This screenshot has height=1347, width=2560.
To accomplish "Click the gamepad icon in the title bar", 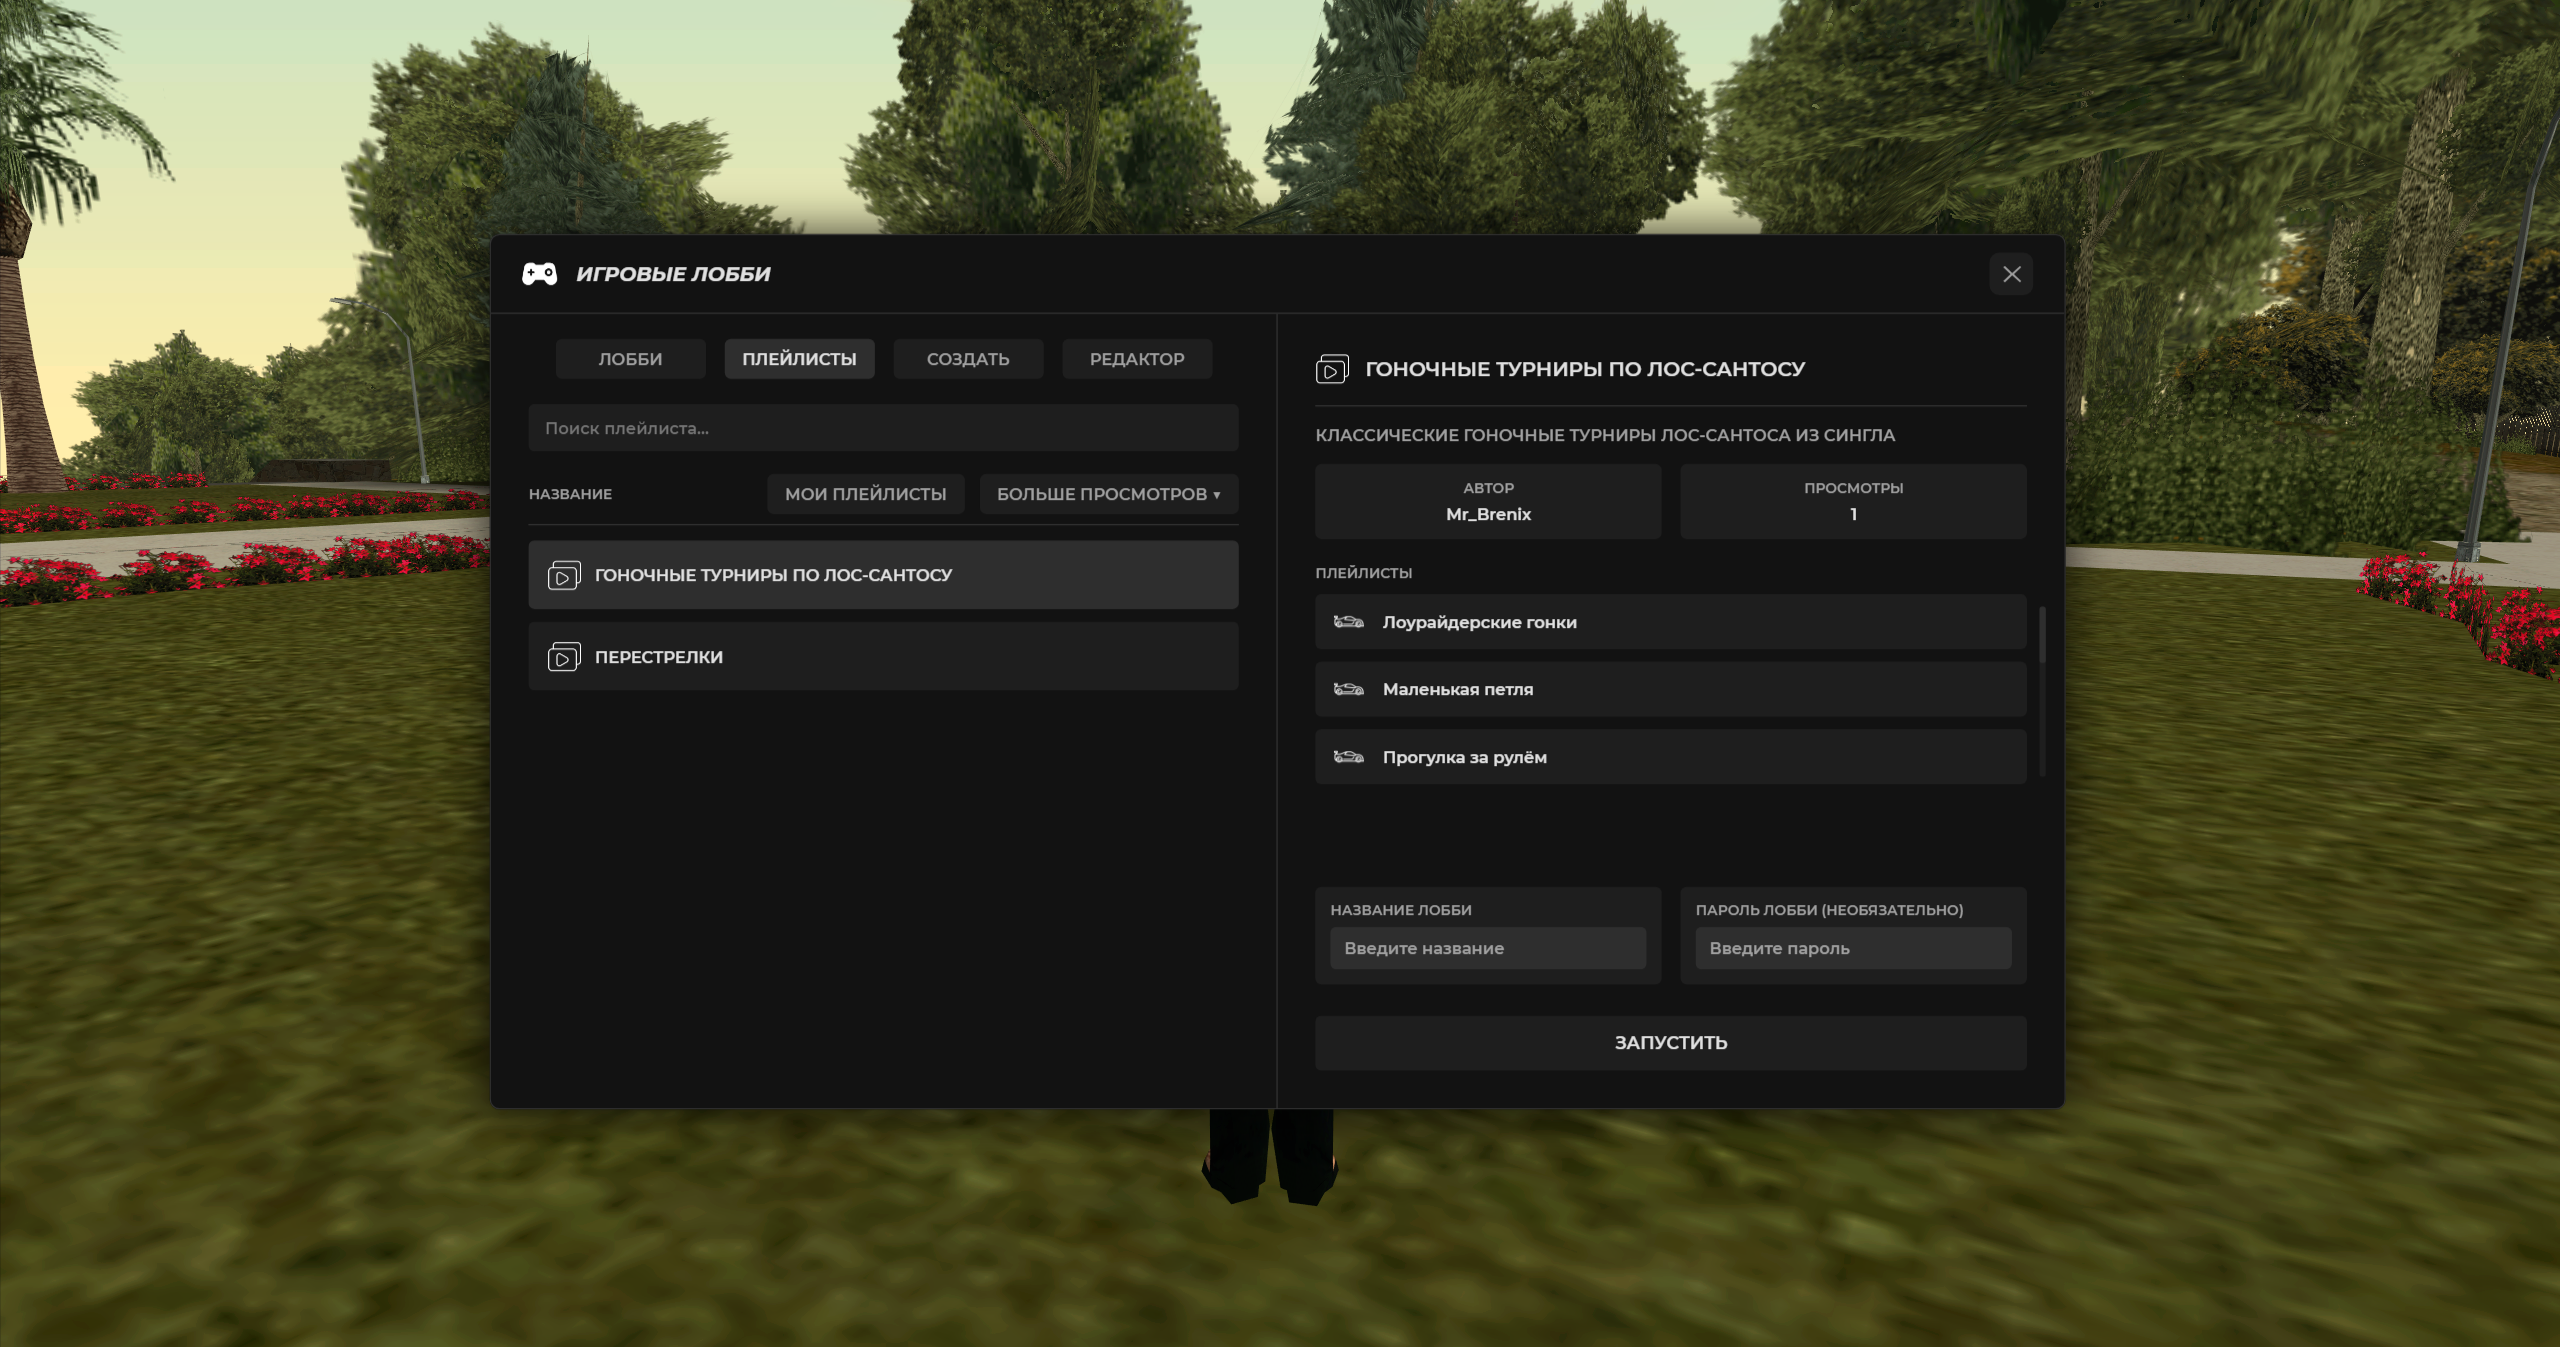I will click(x=539, y=274).
